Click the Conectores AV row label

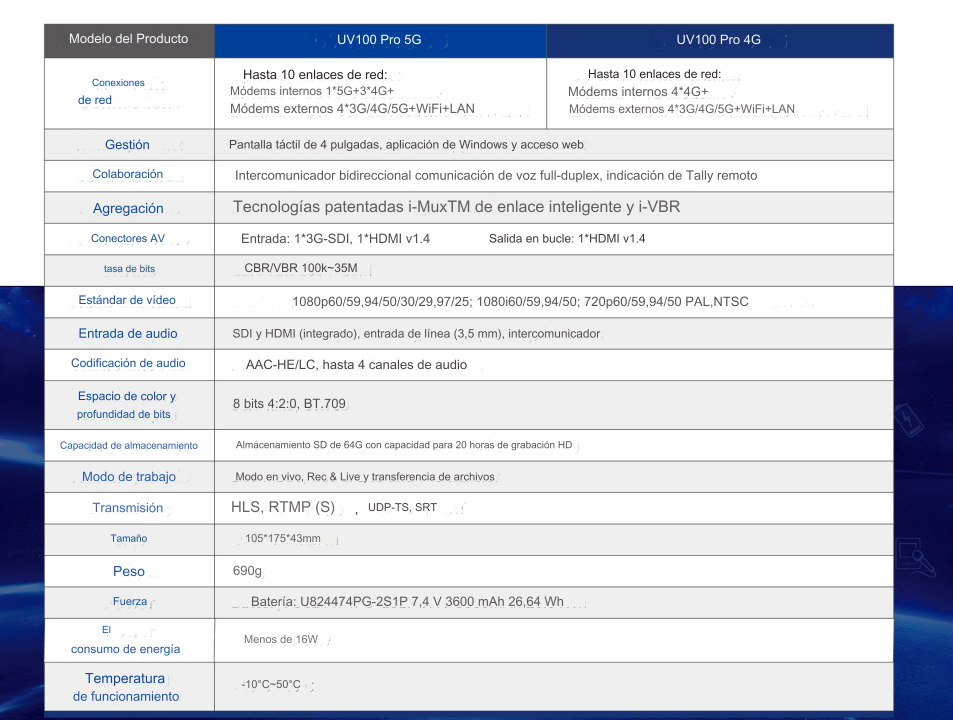127,239
